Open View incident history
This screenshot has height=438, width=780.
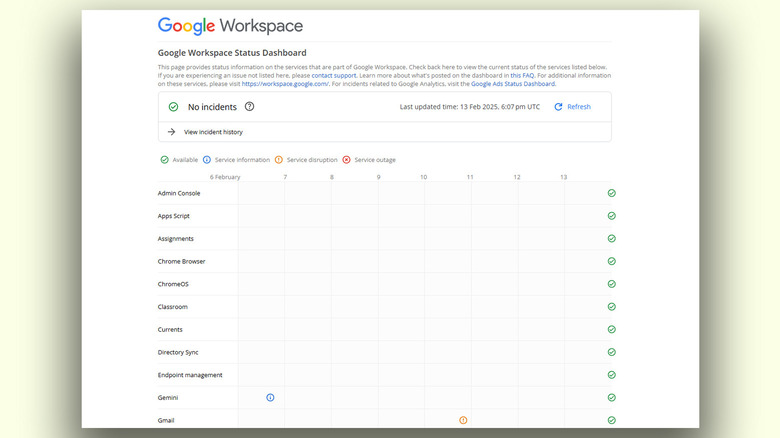(x=213, y=132)
